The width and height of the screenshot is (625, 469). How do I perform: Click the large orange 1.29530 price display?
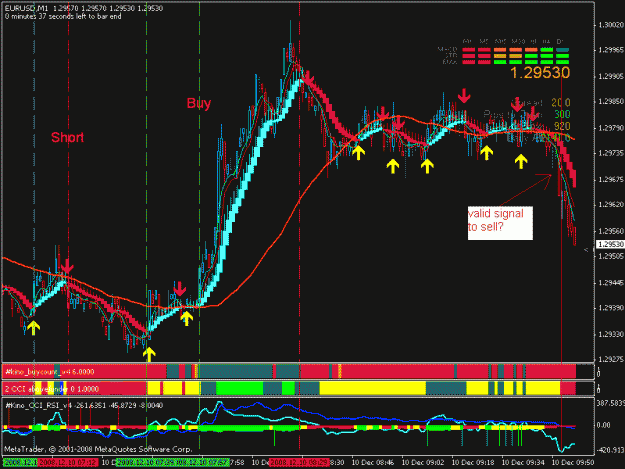click(540, 73)
